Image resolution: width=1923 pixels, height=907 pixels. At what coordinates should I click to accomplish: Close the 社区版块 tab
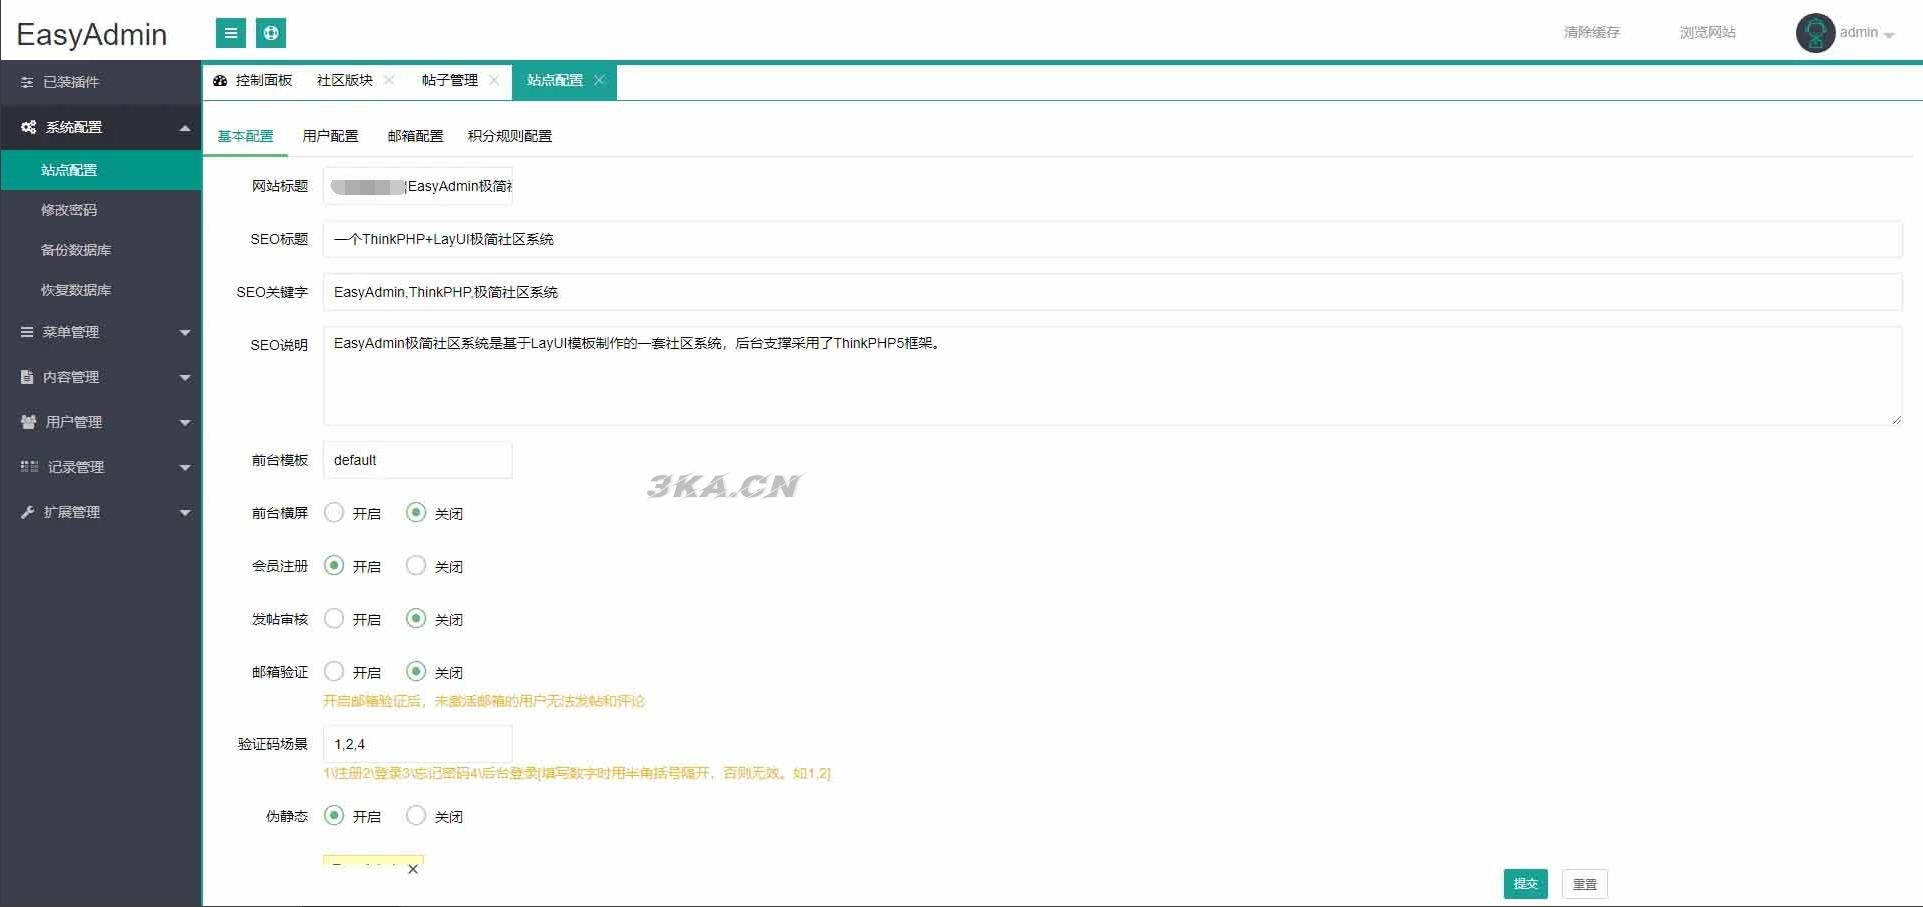click(x=389, y=80)
